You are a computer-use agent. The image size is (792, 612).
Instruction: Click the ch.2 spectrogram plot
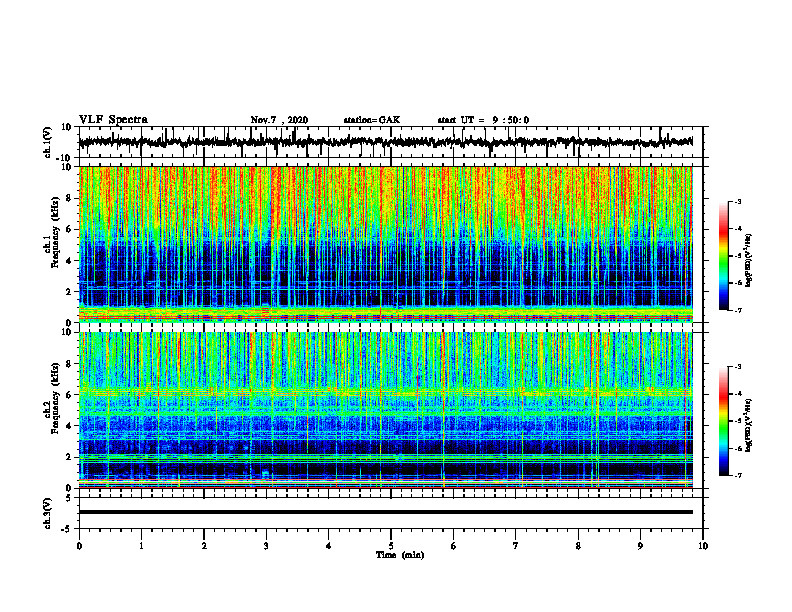coord(386,410)
